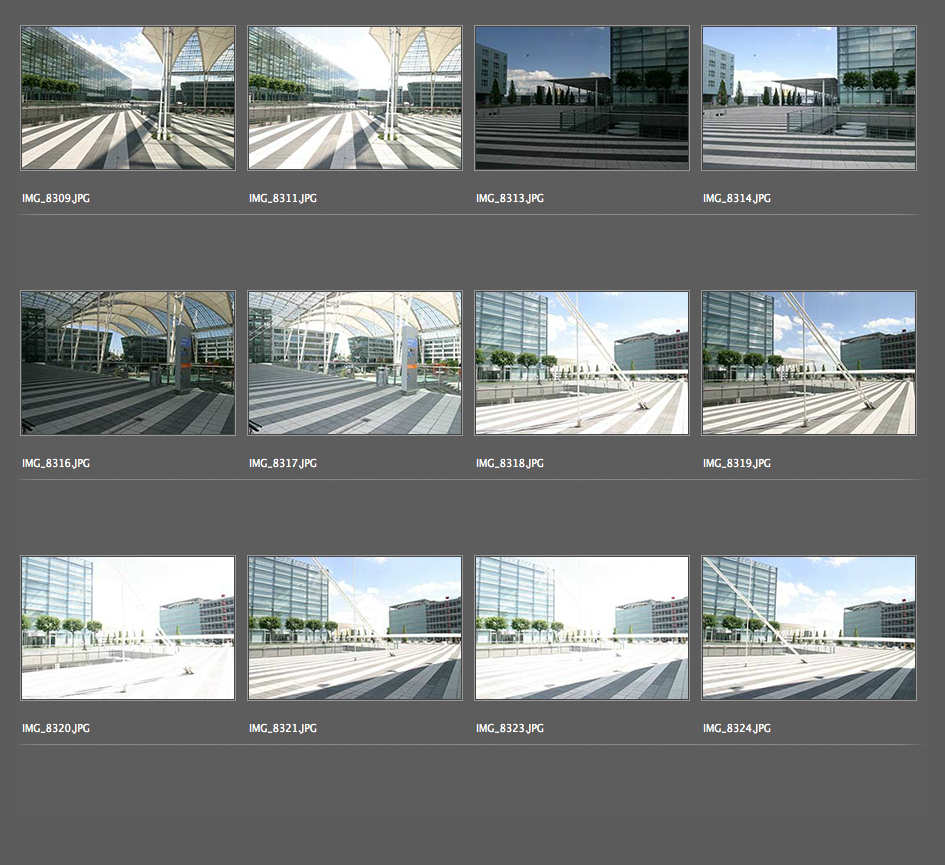
Task: Click the IMG_8324.JPG filename text
Action: pos(737,729)
